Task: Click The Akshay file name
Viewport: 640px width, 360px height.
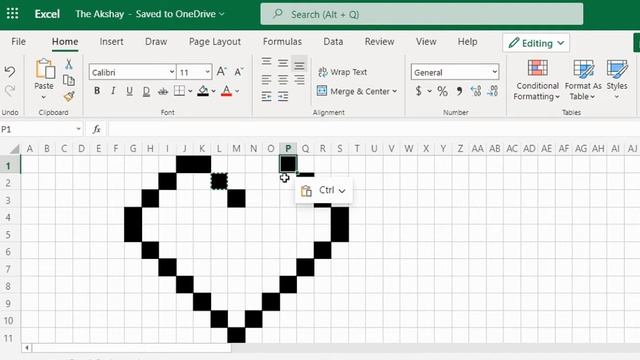Action: 100,14
